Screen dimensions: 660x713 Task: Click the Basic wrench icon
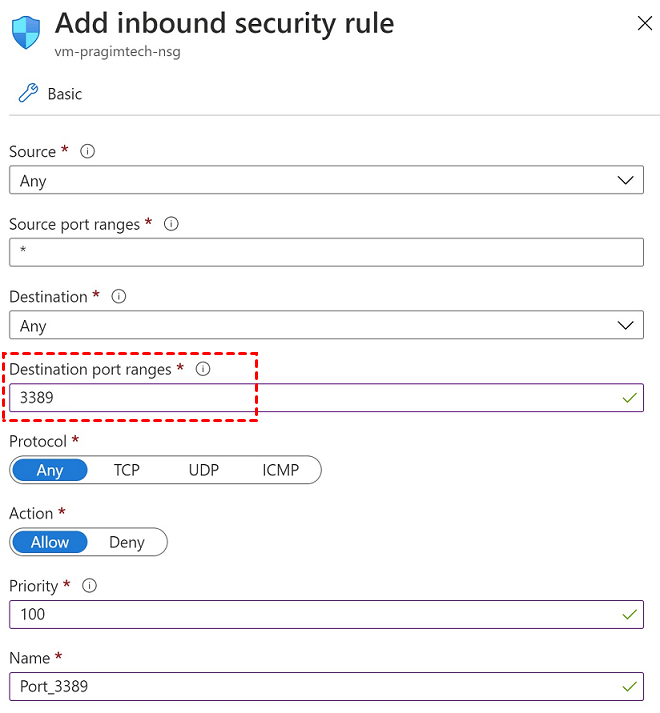pyautogui.click(x=27, y=94)
